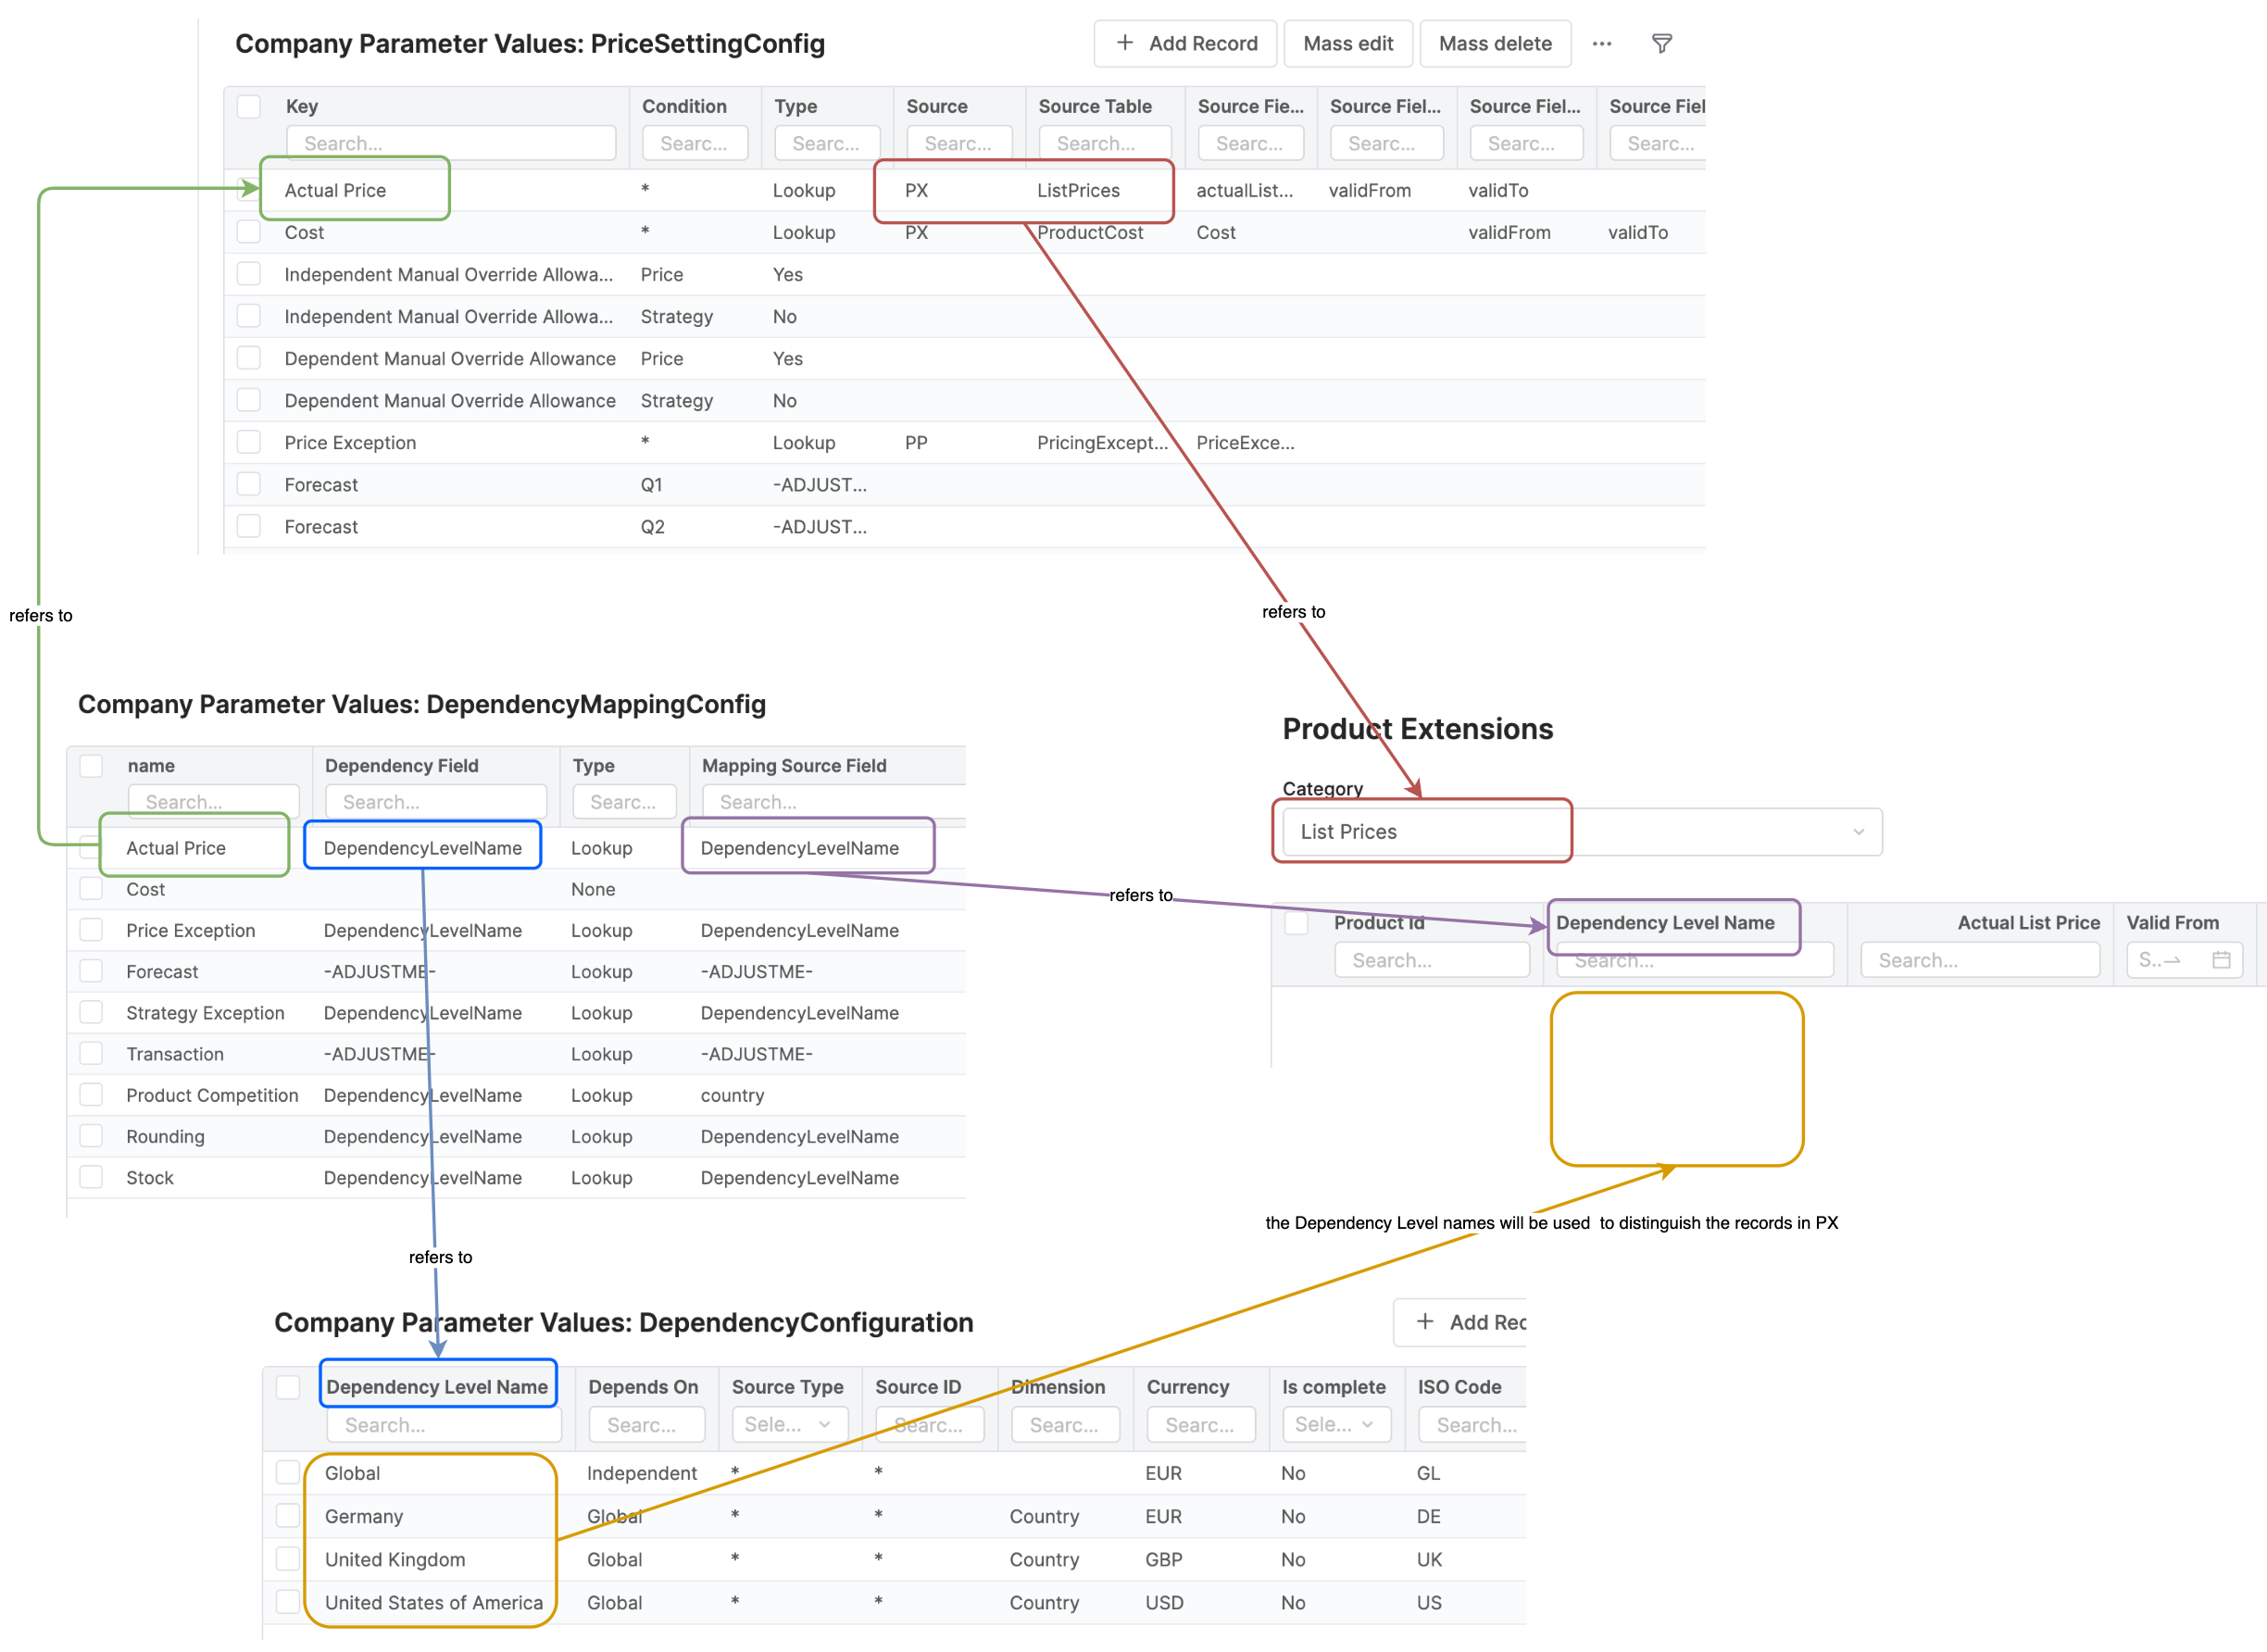Screen dimensions: 2267x1652
Task: Check the Cost row checkbox in PriceSettingConfig
Action: coord(248,232)
